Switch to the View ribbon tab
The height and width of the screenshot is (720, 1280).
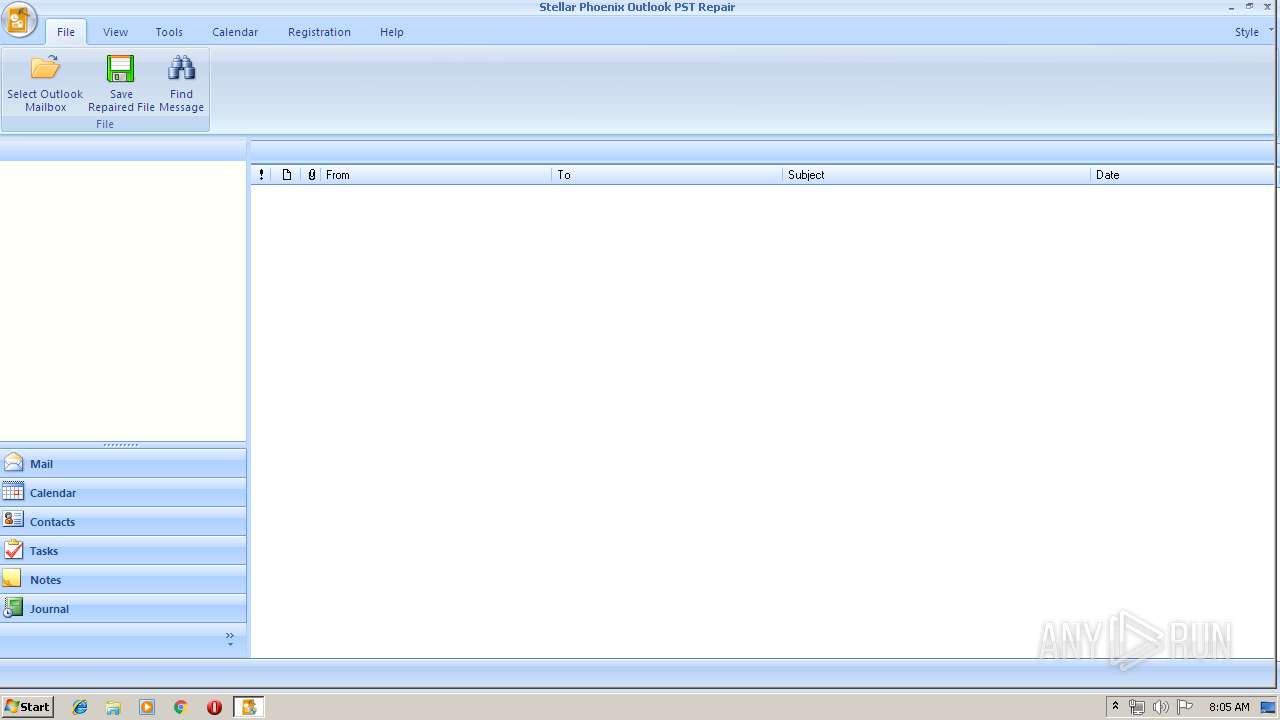point(115,32)
